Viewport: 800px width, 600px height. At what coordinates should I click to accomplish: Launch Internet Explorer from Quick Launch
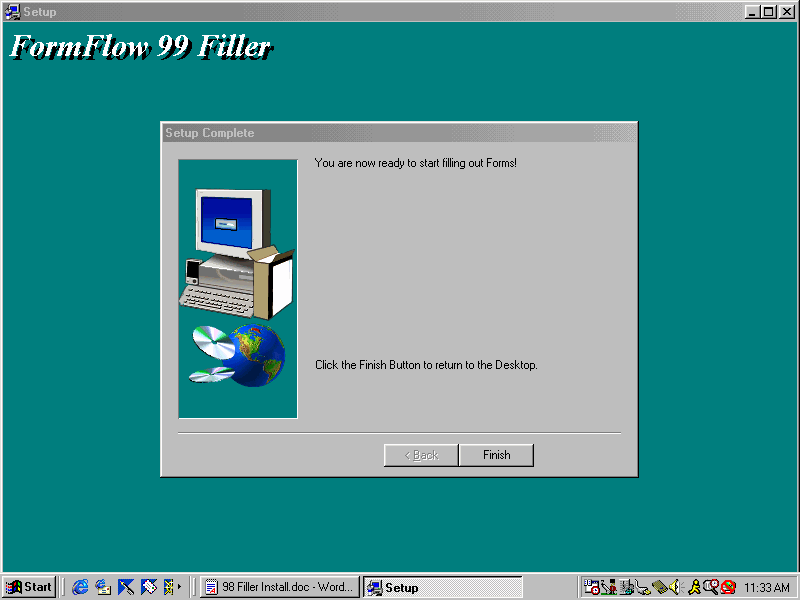click(x=80, y=587)
